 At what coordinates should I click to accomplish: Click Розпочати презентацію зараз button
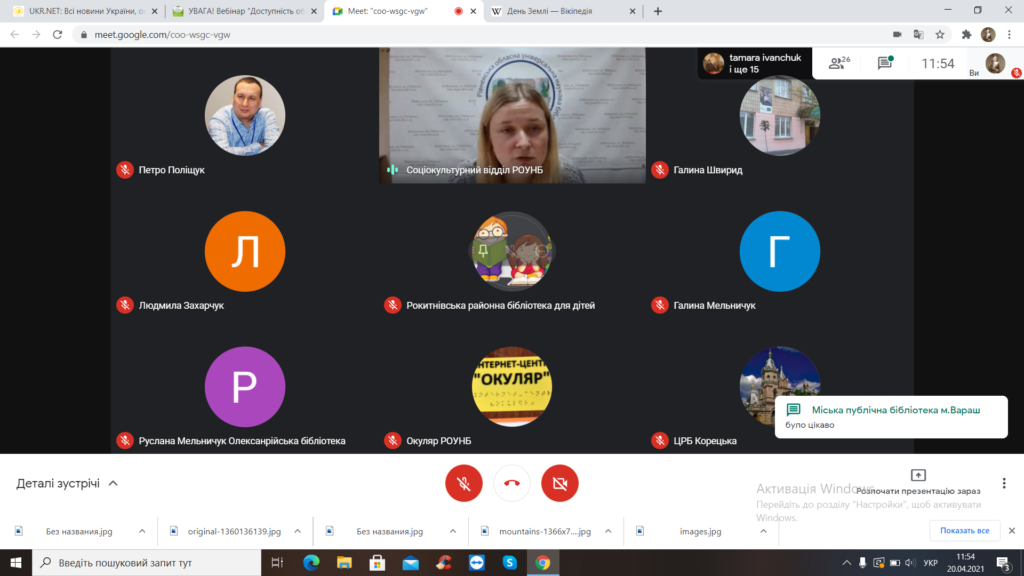point(918,483)
